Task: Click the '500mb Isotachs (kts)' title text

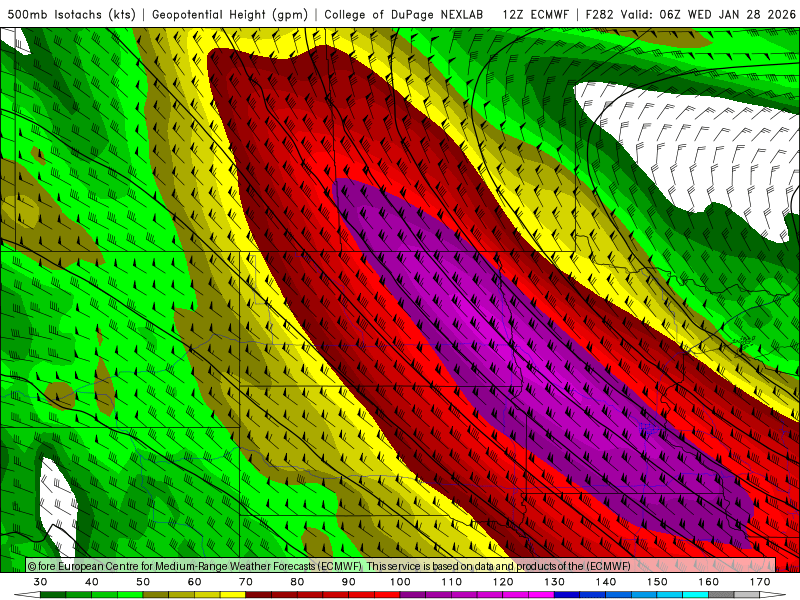Action: 71,14
